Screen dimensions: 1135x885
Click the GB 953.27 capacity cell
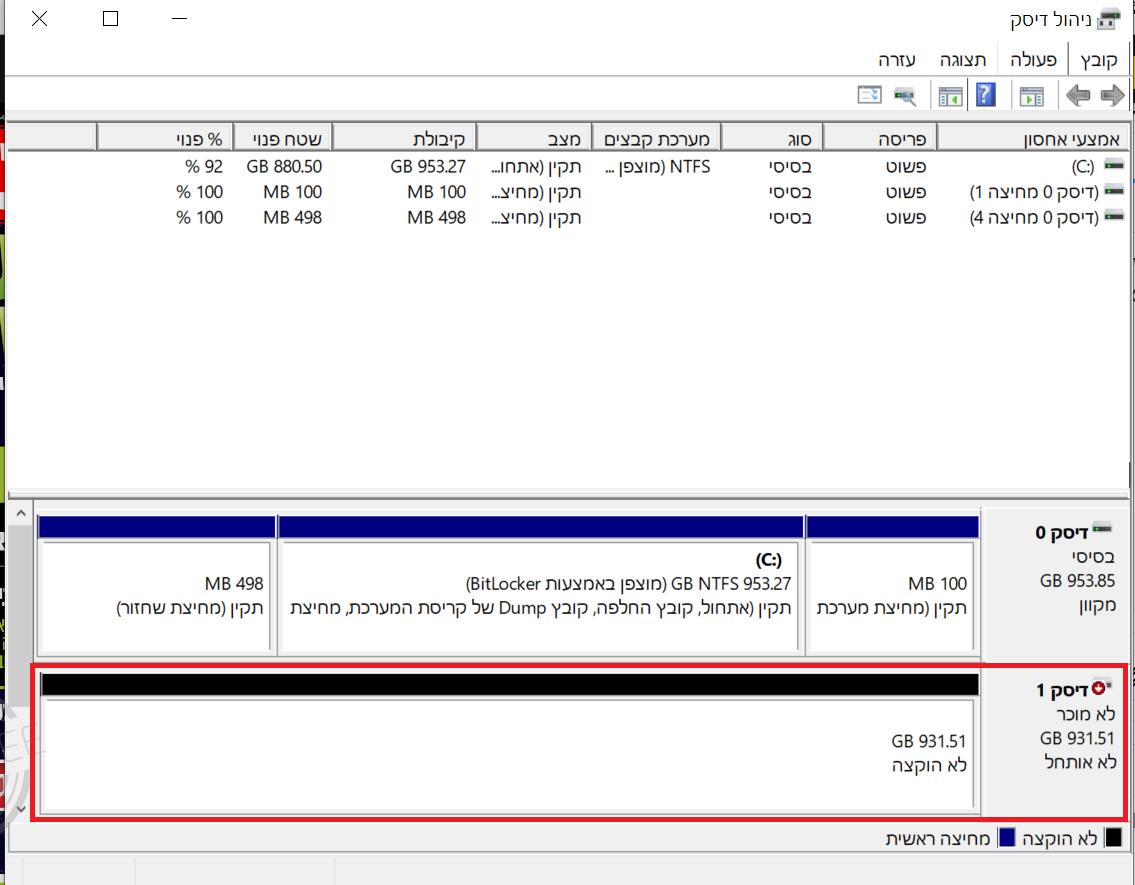pyautogui.click(x=428, y=166)
